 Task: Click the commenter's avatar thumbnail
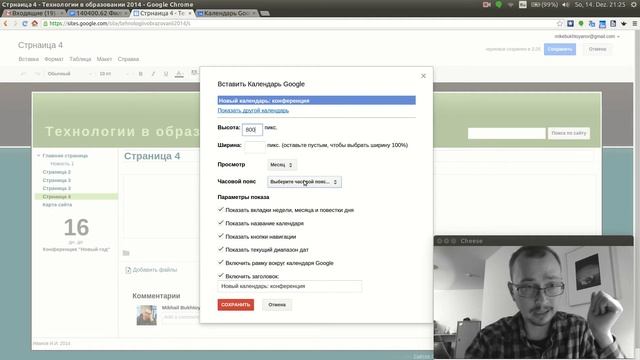[147, 315]
